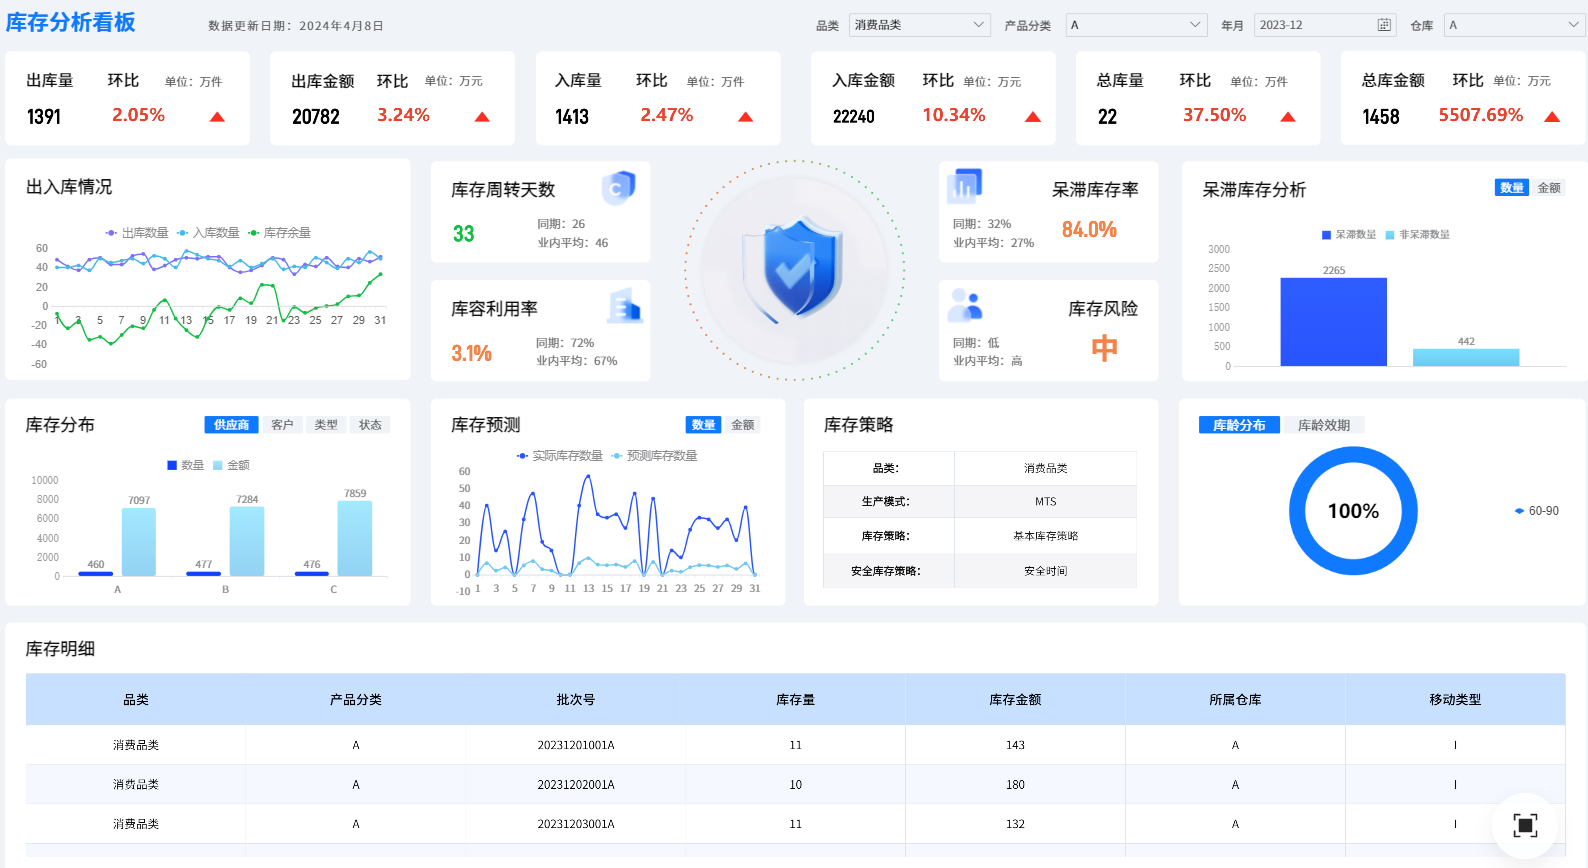
Task: Switch 库存分布 to 客户 tab
Action: [282, 425]
